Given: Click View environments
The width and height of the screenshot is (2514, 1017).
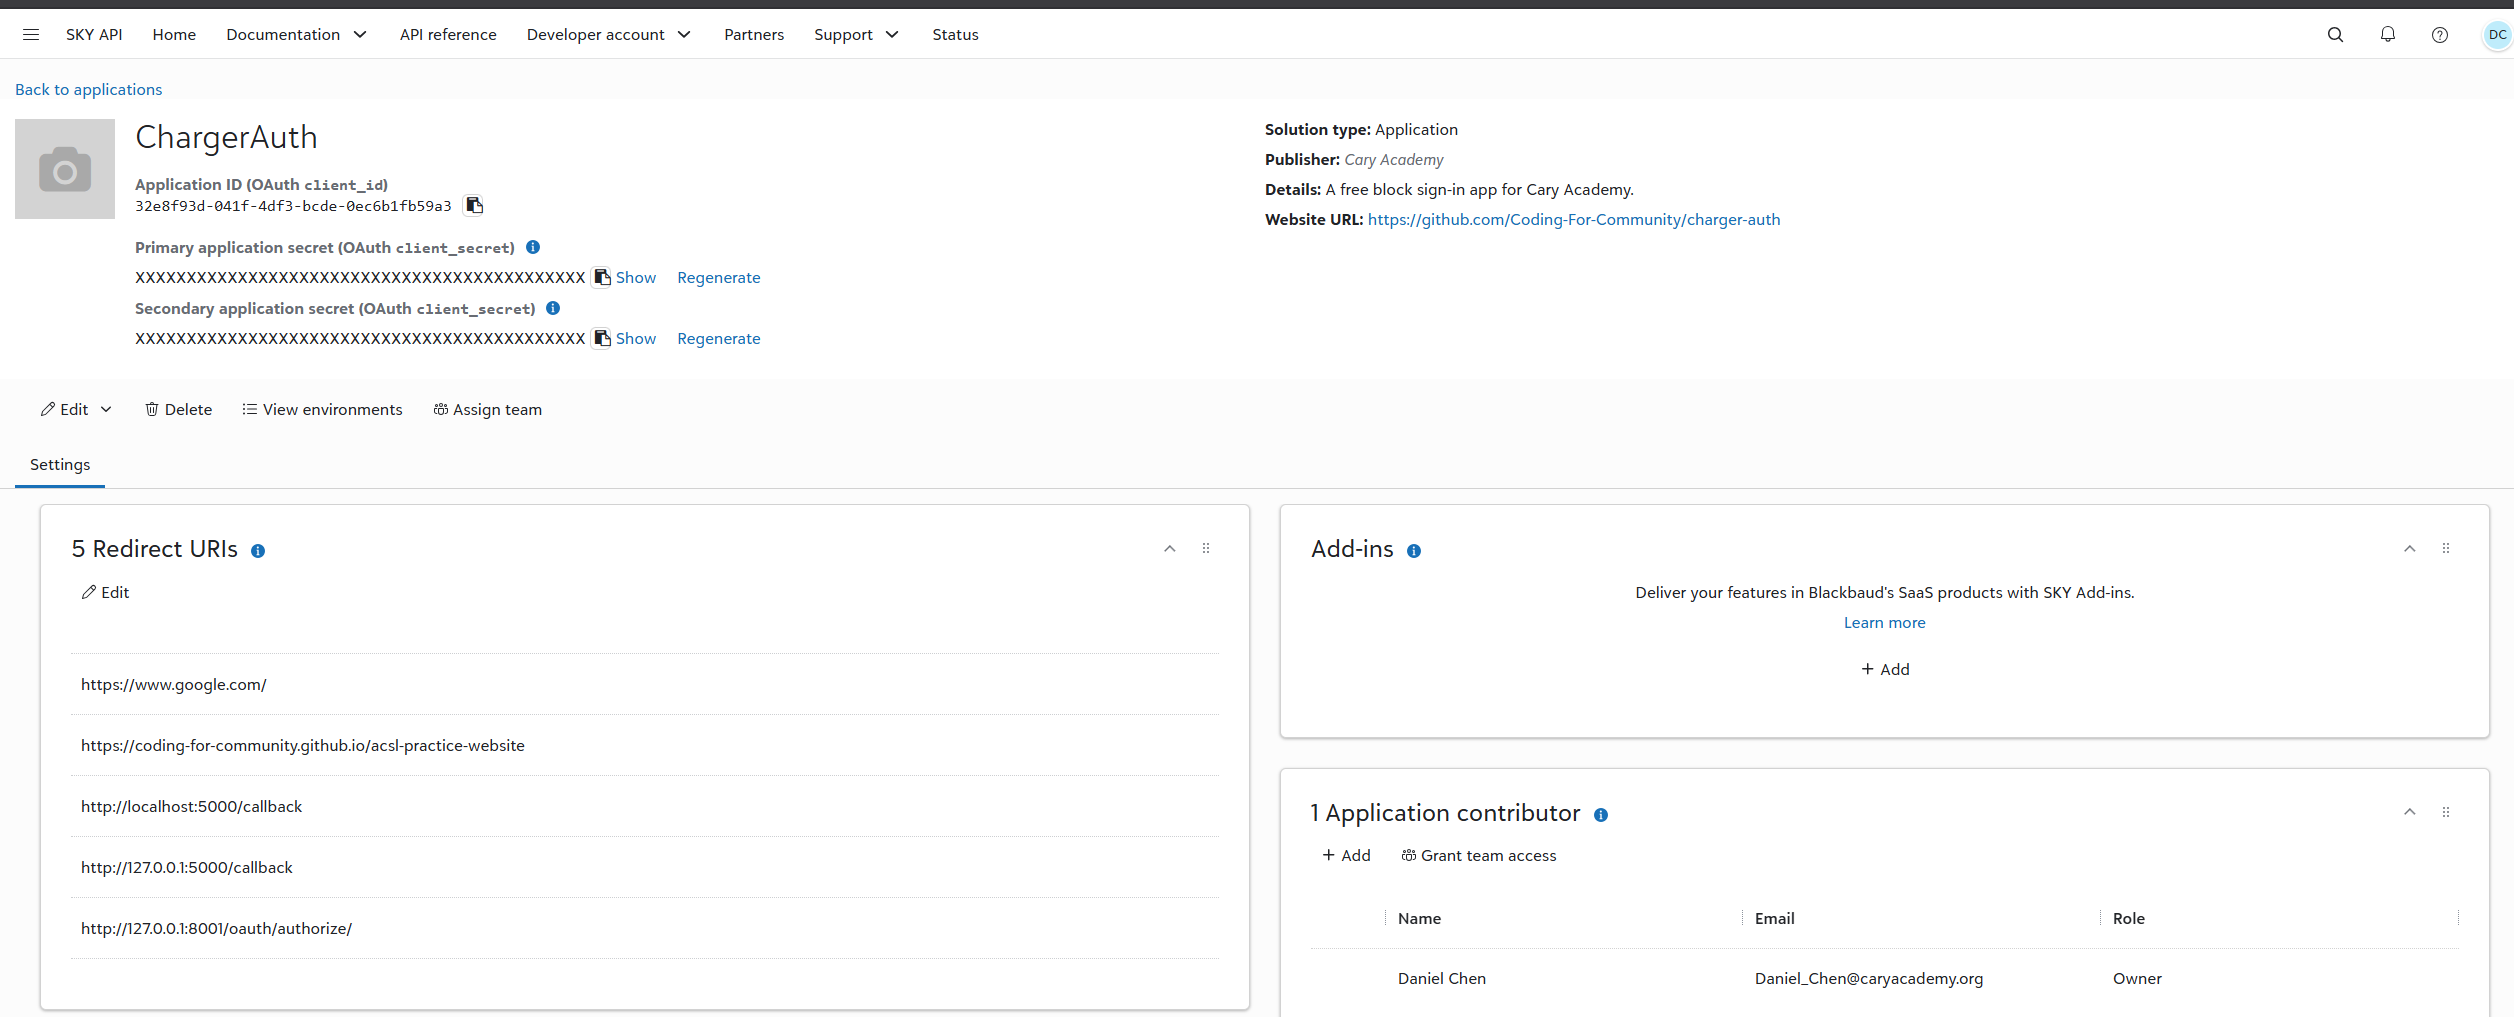Looking at the screenshot, I should [x=322, y=409].
